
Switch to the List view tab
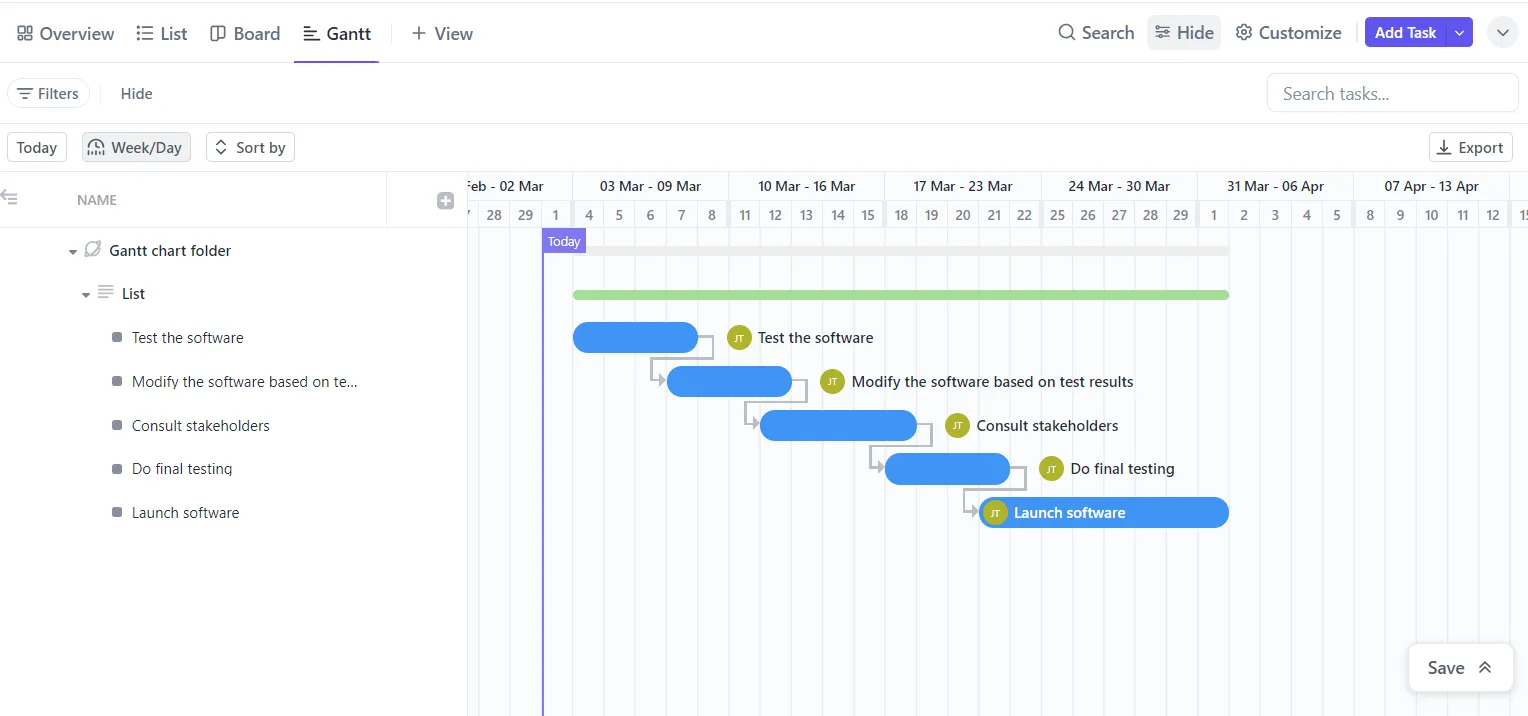pyautogui.click(x=161, y=33)
